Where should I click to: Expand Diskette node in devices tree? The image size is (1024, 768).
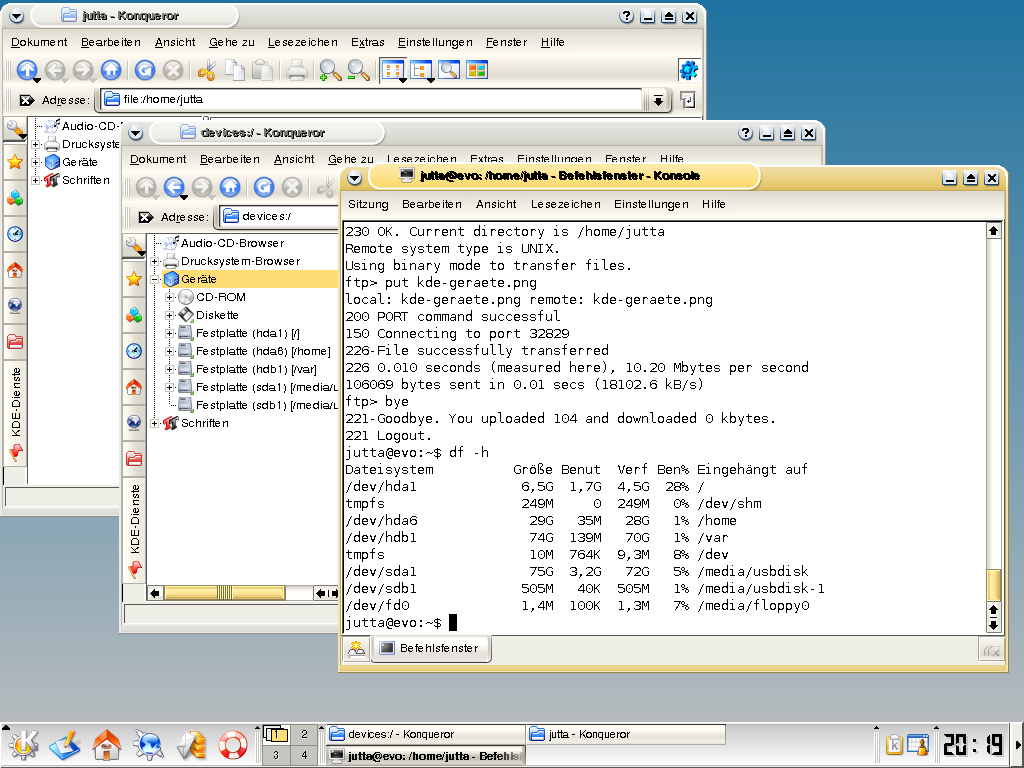coord(169,315)
